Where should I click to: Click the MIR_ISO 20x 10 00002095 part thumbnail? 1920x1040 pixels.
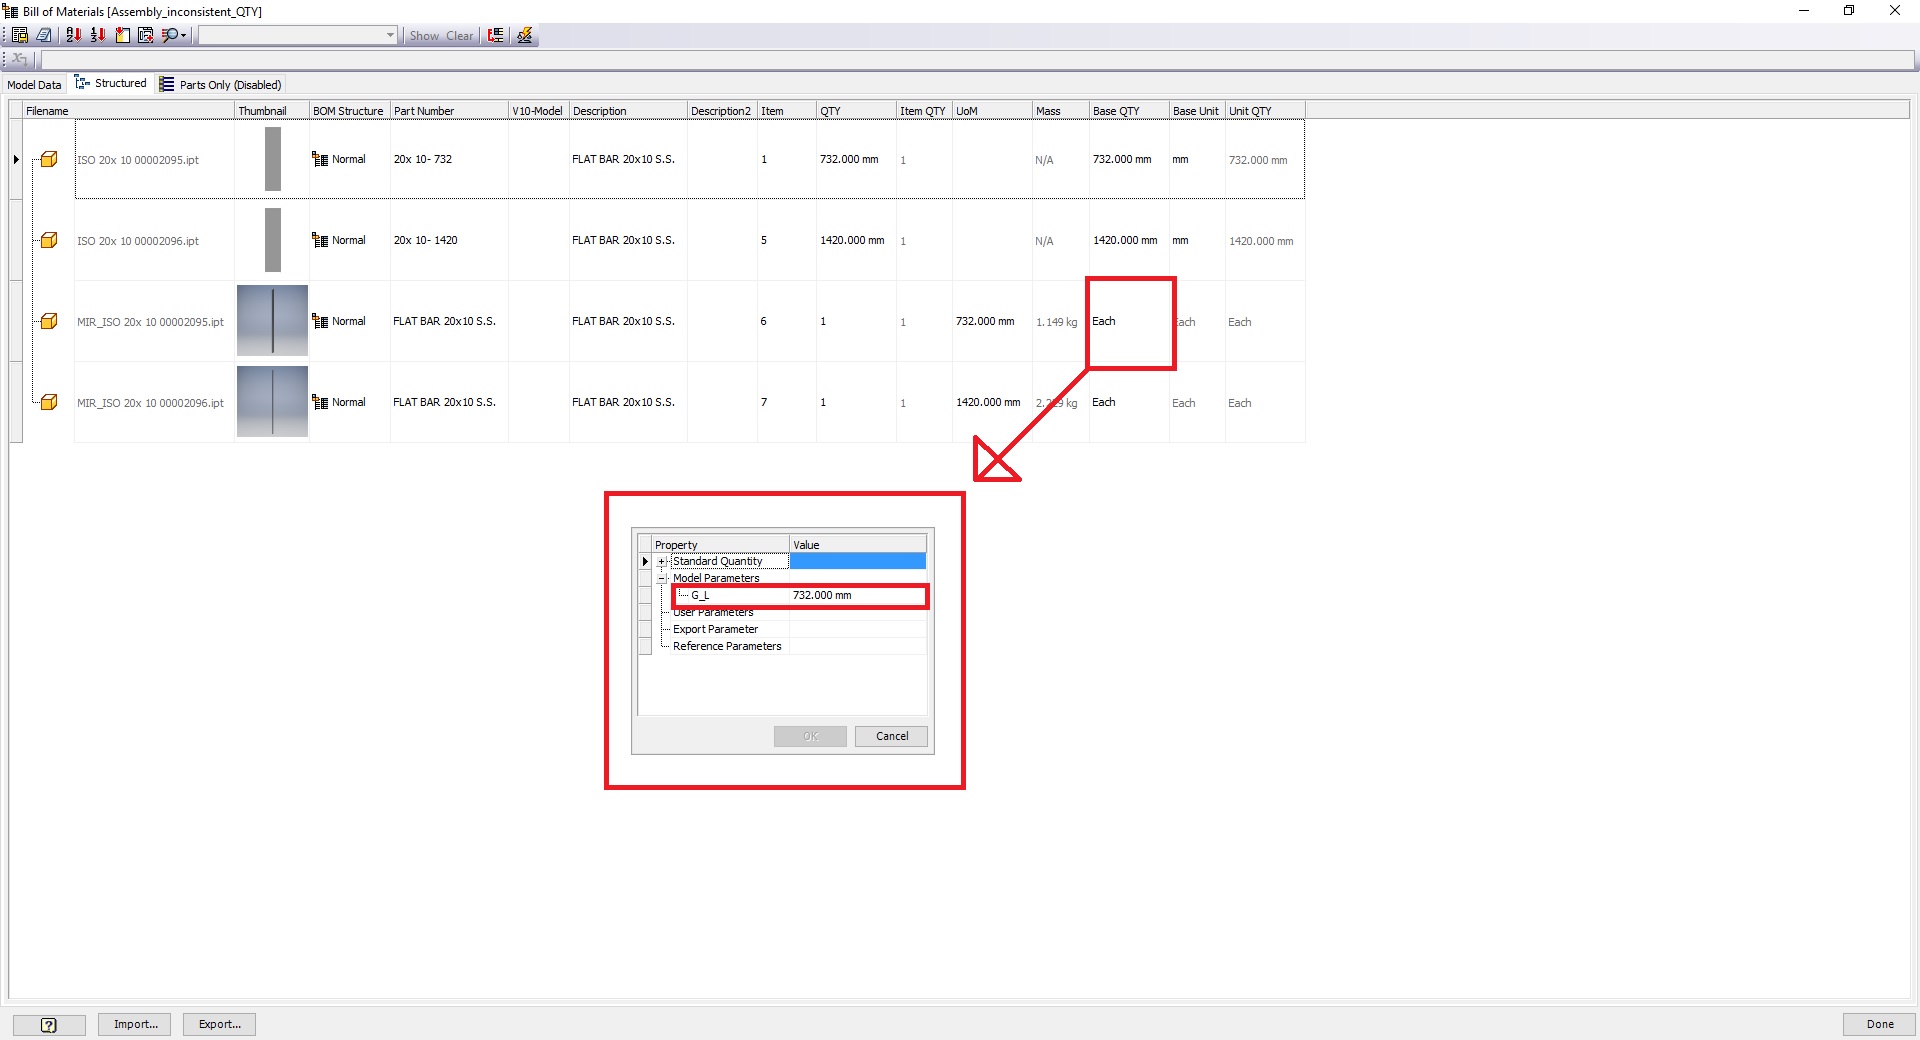(x=271, y=321)
